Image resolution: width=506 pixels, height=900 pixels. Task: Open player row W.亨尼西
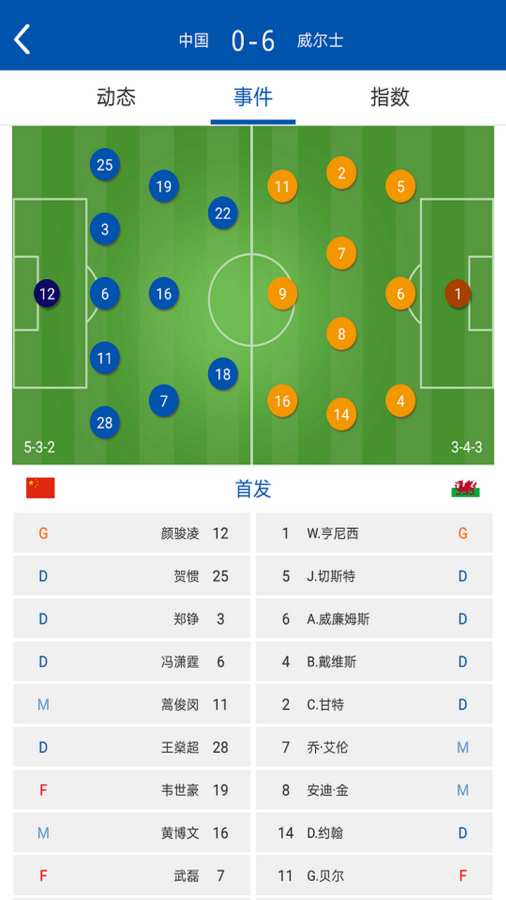[x=374, y=533]
